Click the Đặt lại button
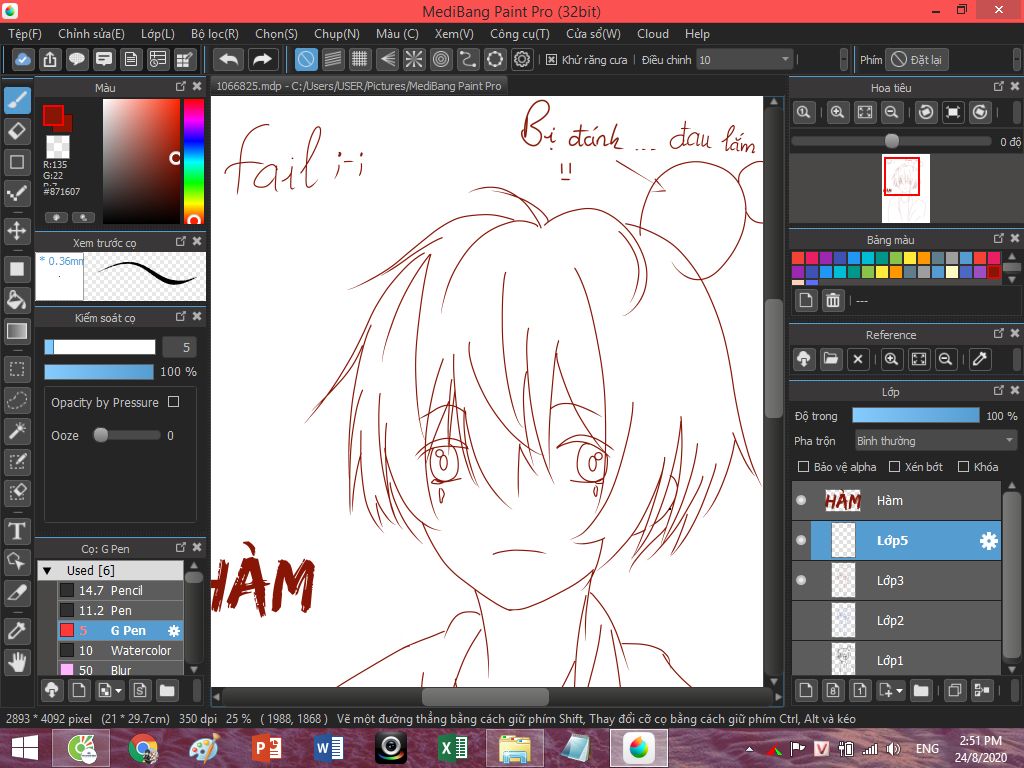 [917, 59]
